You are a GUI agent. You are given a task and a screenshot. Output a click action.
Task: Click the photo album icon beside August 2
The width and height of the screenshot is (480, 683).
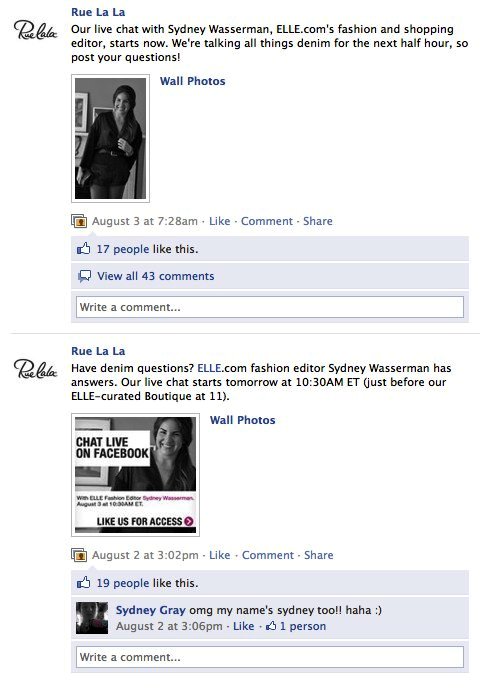click(79, 555)
